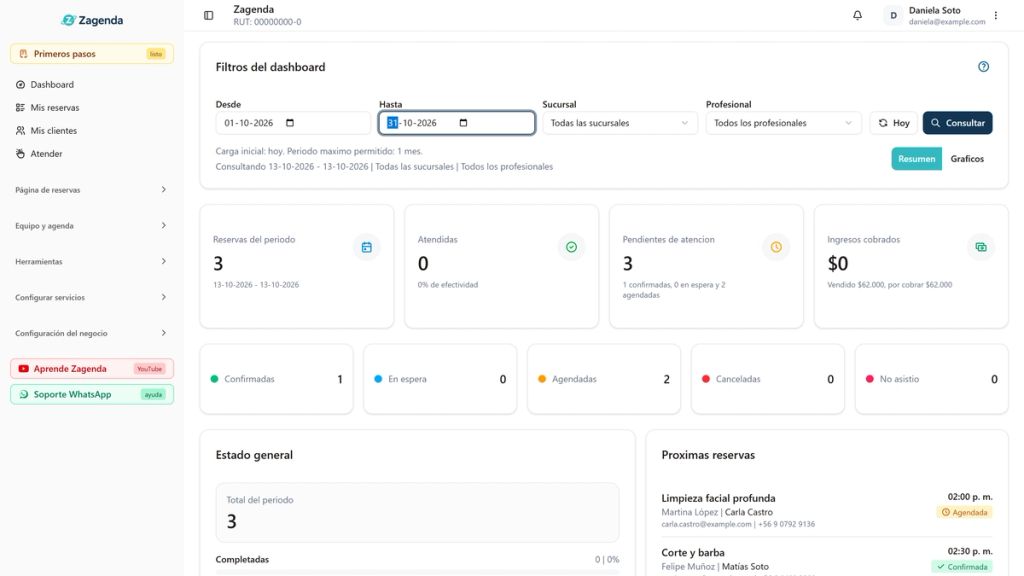Open the Hasta date calendar picker icon
The height and width of the screenshot is (576, 1024).
click(463, 123)
